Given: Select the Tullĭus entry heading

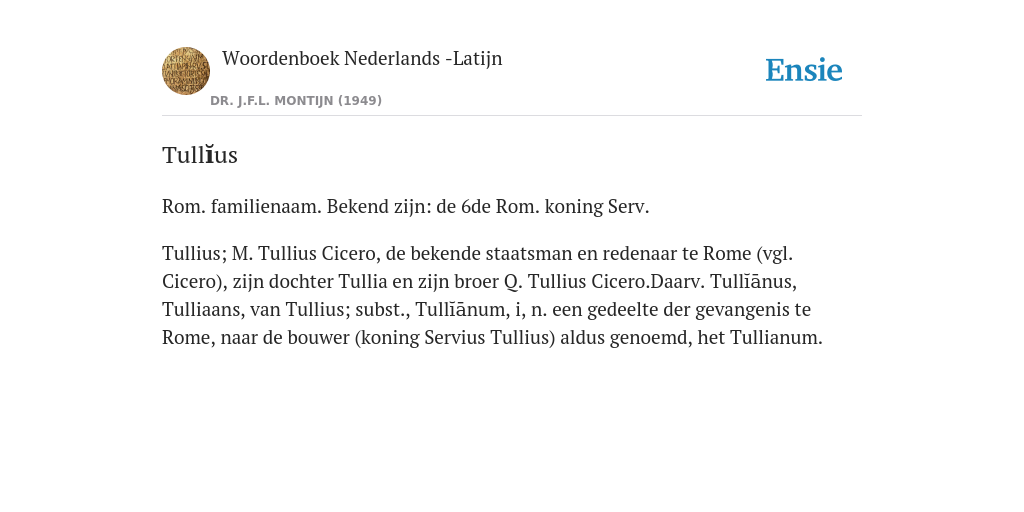Looking at the screenshot, I should click(x=200, y=155).
